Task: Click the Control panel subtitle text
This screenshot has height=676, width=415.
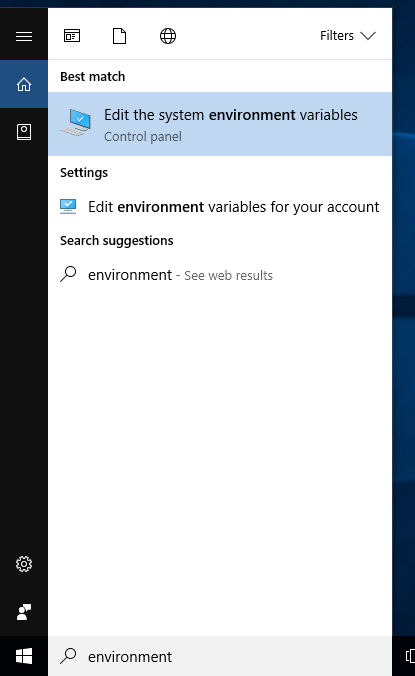Action: click(x=143, y=137)
